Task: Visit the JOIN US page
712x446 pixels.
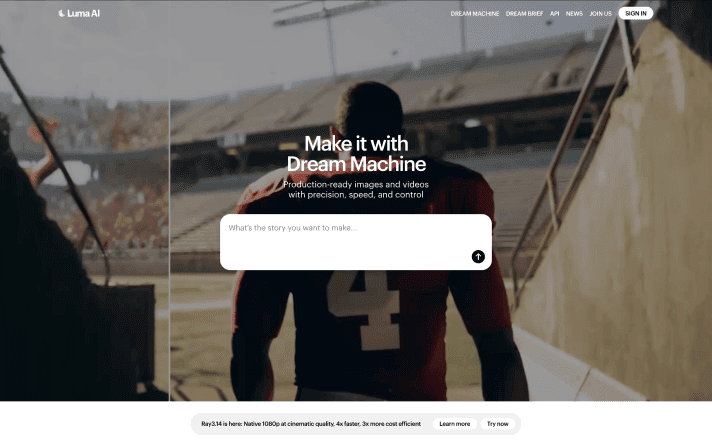Action: (x=600, y=14)
